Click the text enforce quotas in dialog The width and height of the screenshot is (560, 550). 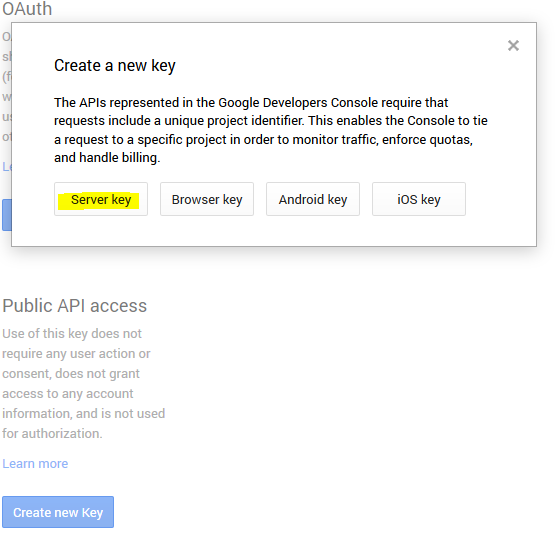click(x=427, y=139)
